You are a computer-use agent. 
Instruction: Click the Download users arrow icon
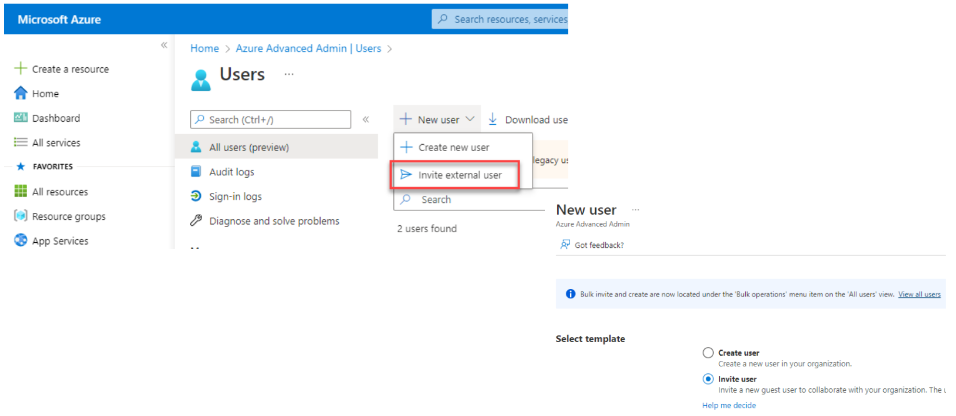493,120
